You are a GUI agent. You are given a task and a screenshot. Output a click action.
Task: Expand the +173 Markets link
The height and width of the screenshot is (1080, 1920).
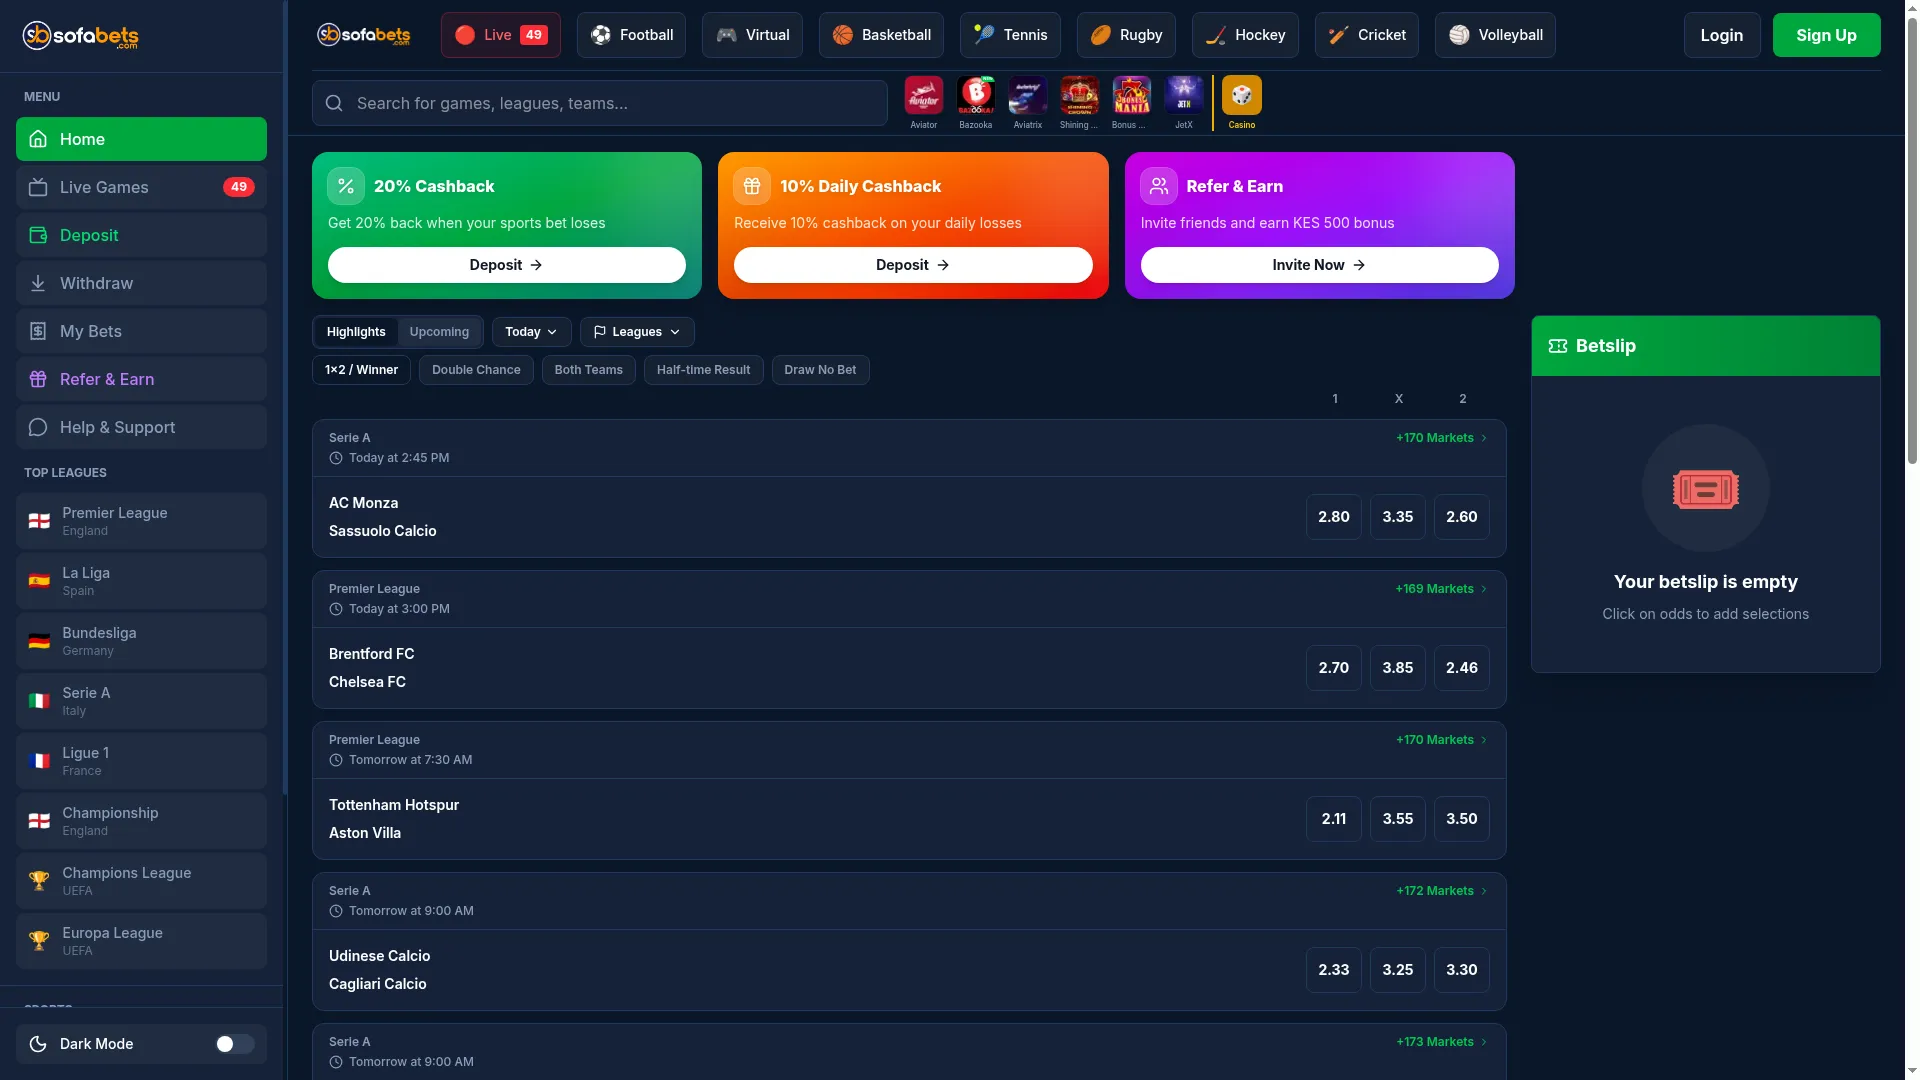[1441, 1042]
